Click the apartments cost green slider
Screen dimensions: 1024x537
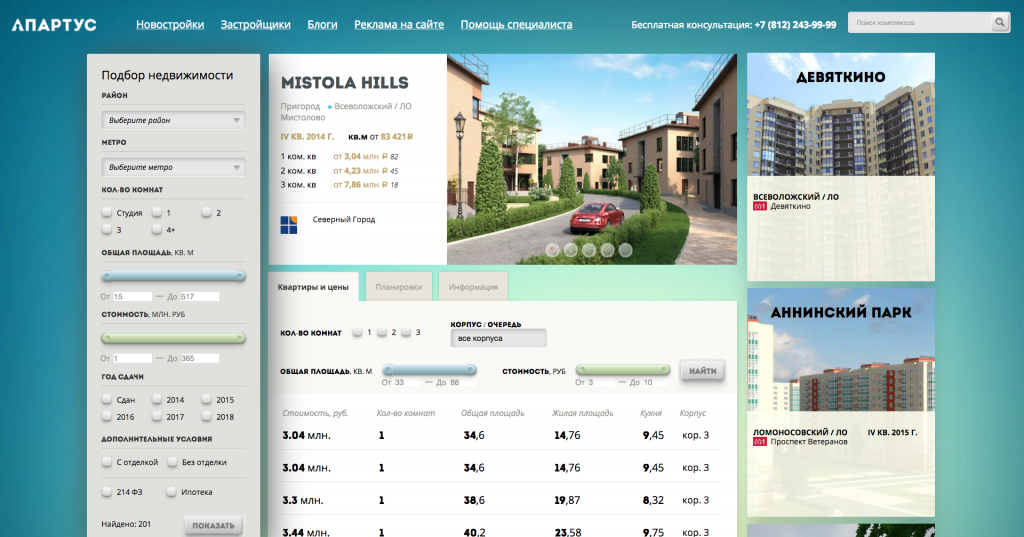623,370
